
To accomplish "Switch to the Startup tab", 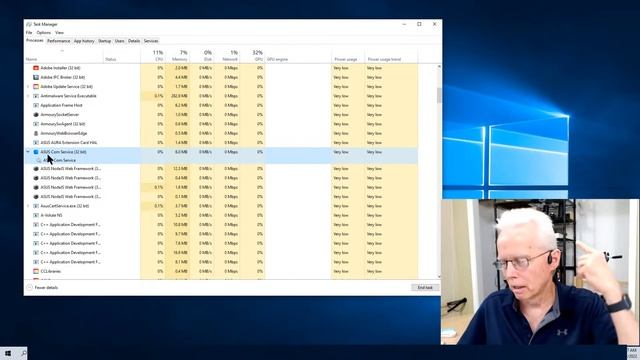I will [x=104, y=41].
